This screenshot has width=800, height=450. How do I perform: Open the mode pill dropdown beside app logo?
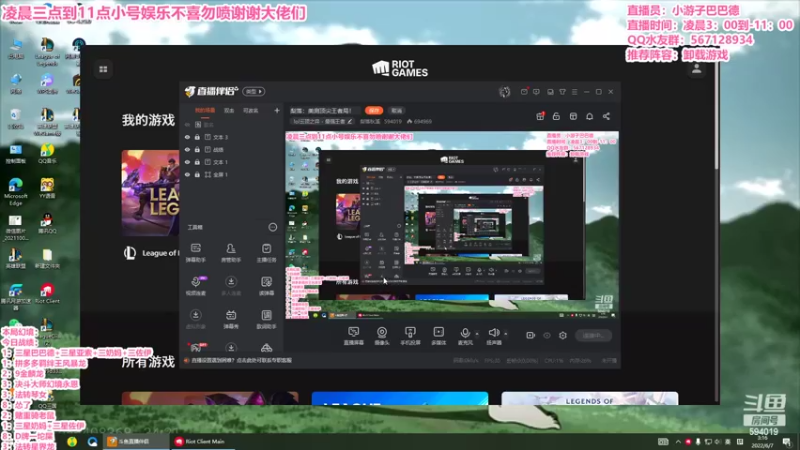tap(254, 92)
